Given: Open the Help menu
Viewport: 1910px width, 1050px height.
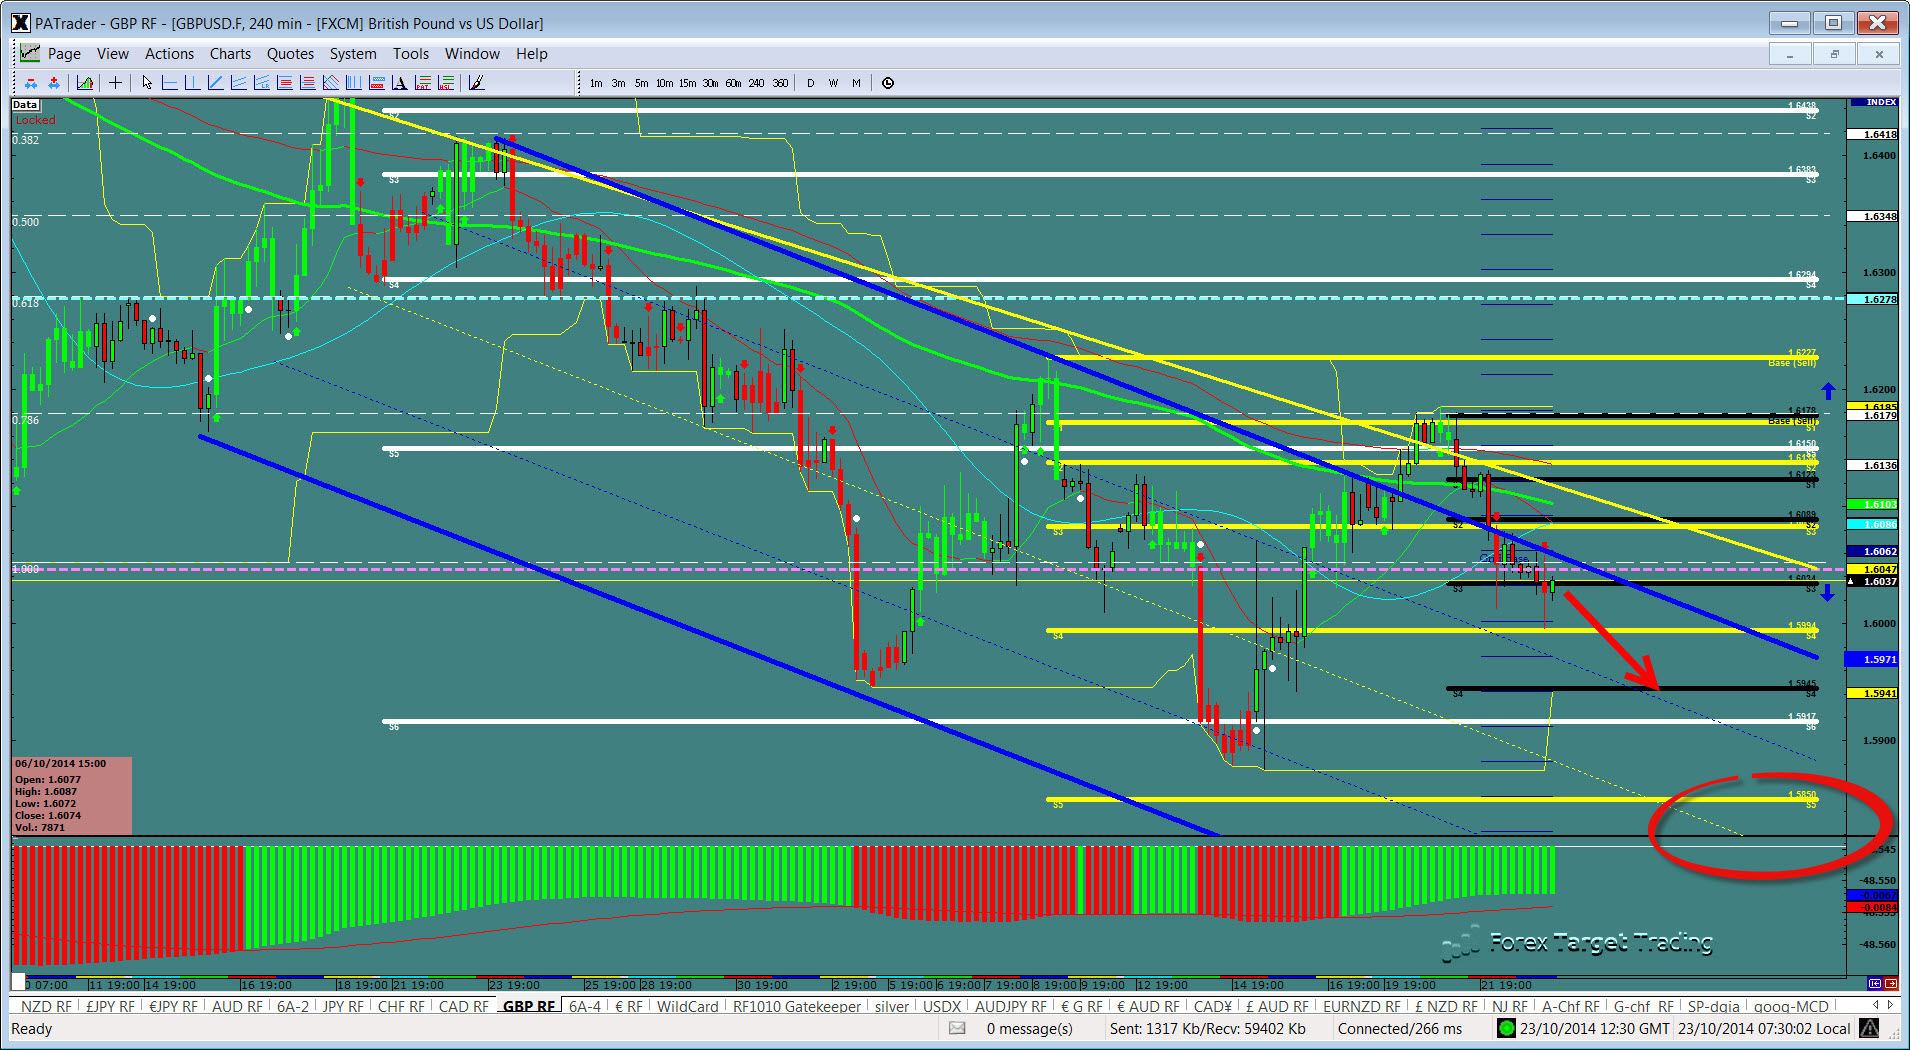Looking at the screenshot, I should pyautogui.click(x=532, y=54).
